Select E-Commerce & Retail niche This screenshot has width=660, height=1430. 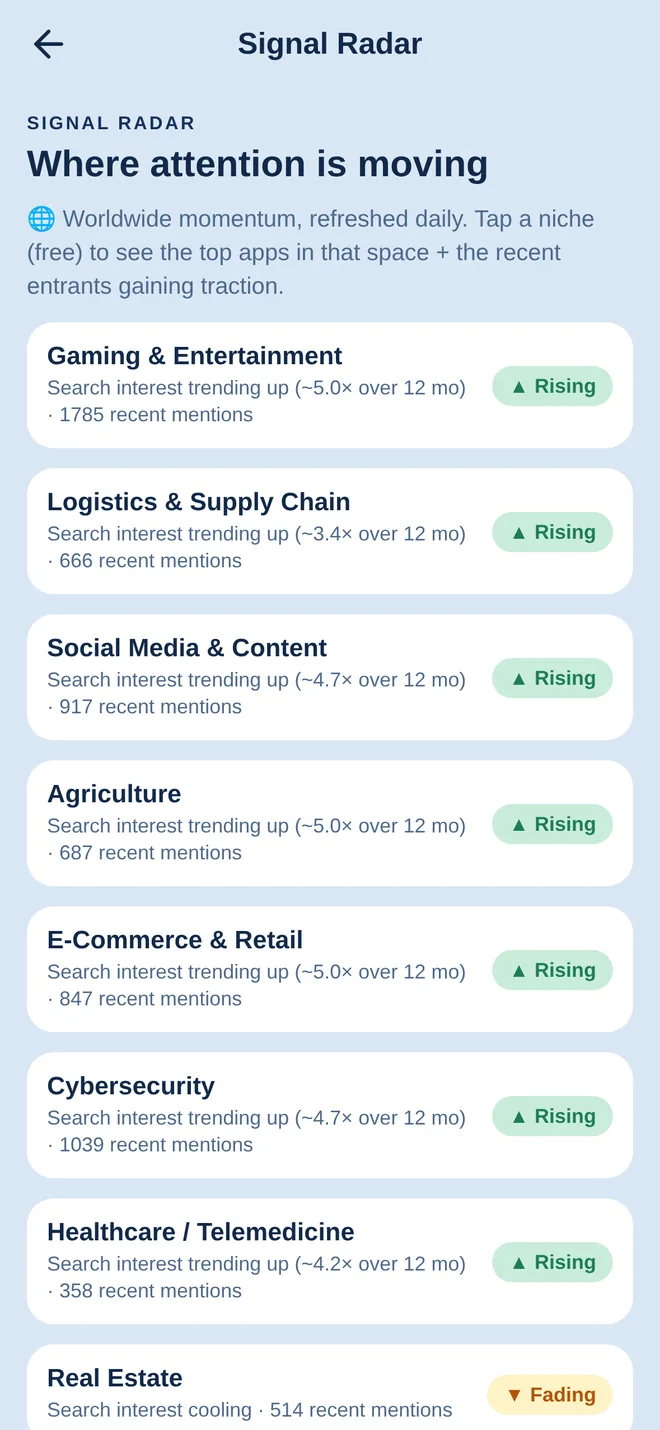coord(330,969)
